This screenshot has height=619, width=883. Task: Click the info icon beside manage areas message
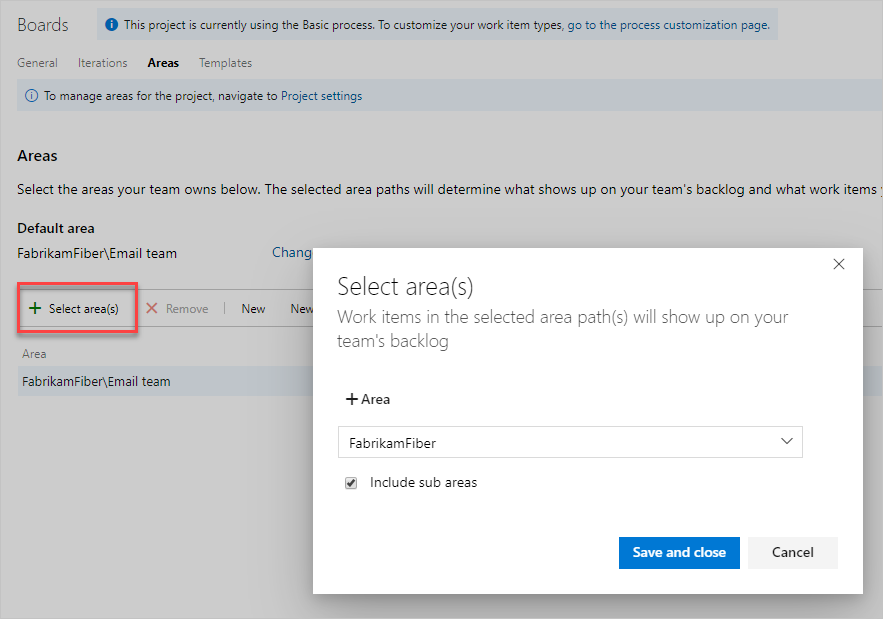point(32,96)
